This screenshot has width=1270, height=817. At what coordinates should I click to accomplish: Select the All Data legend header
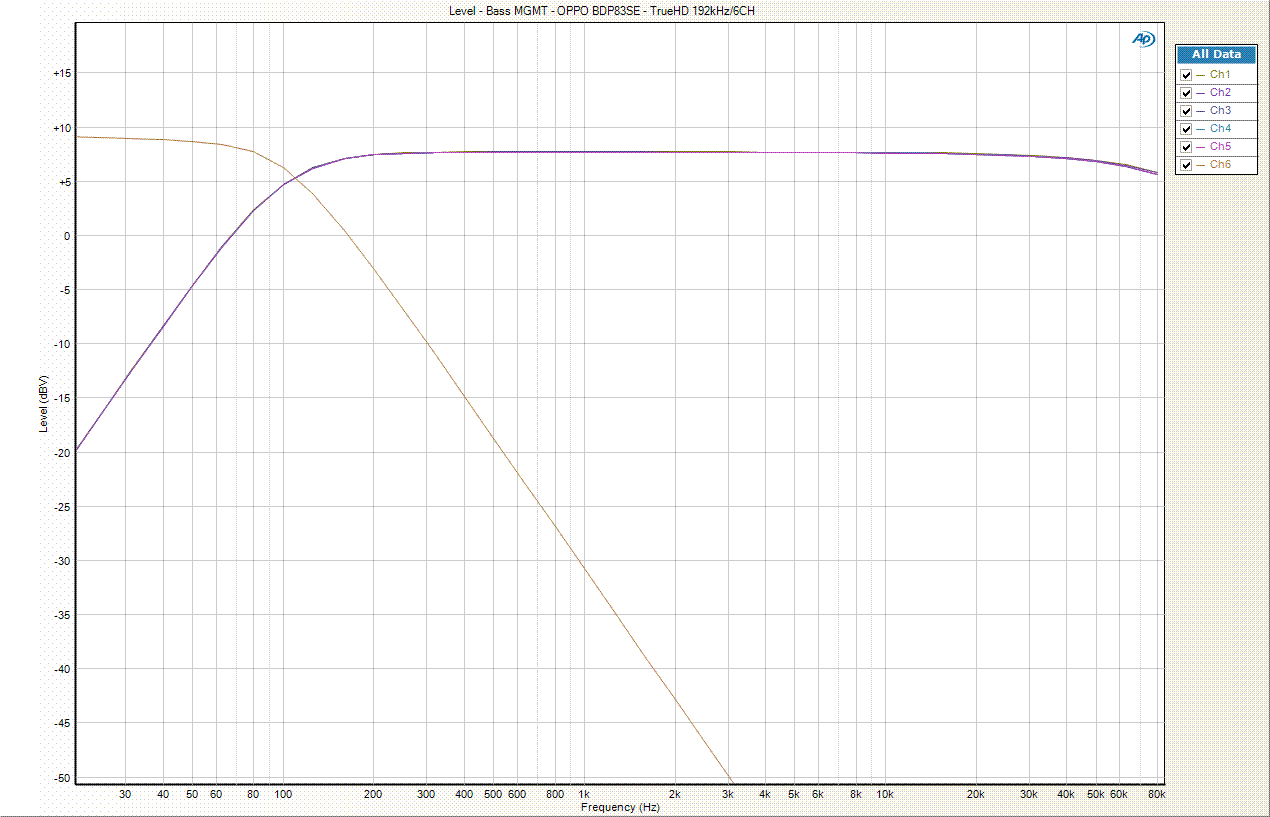coord(1216,55)
